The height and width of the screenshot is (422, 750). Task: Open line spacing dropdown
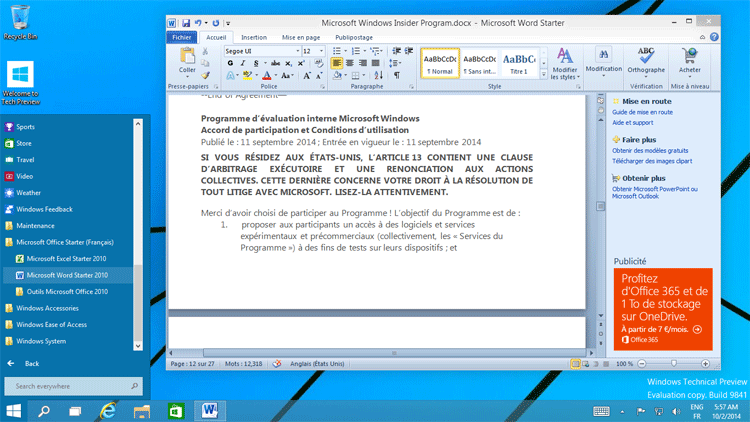pyautogui.click(x=396, y=63)
